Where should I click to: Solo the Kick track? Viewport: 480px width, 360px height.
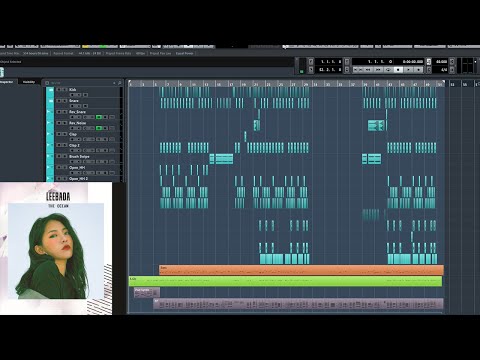coord(65,90)
